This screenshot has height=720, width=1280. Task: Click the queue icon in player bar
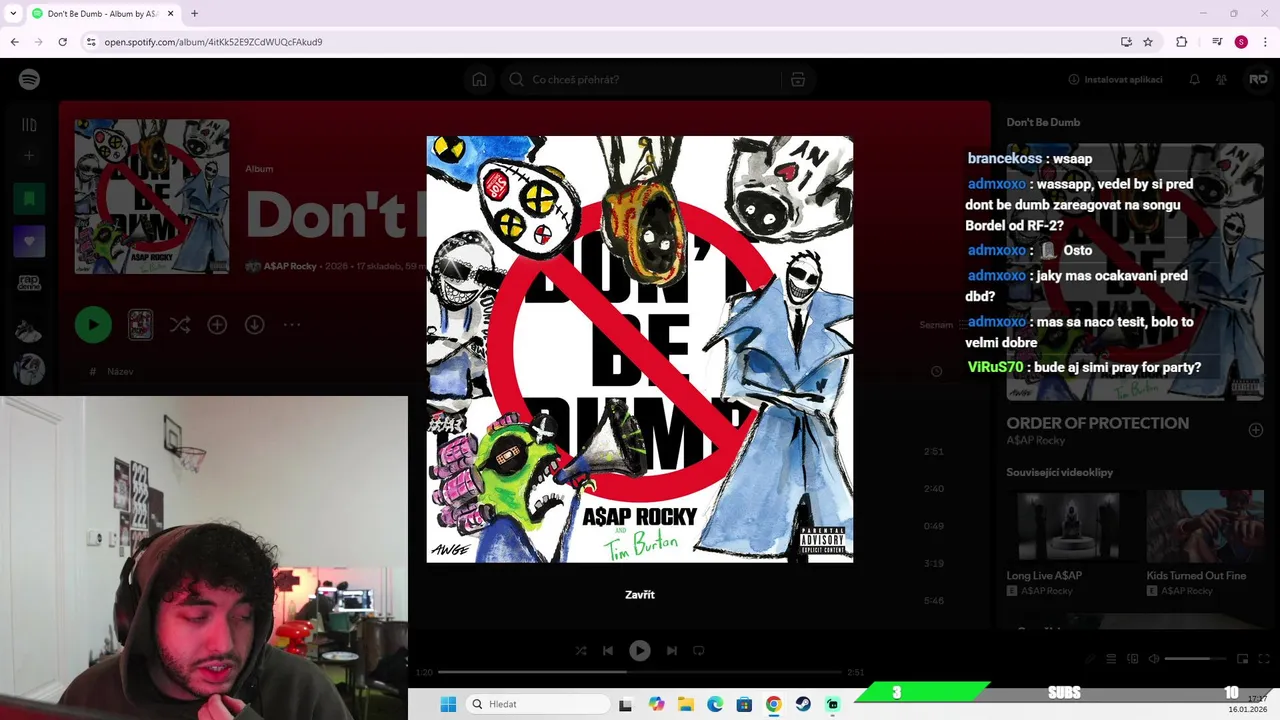click(1111, 659)
